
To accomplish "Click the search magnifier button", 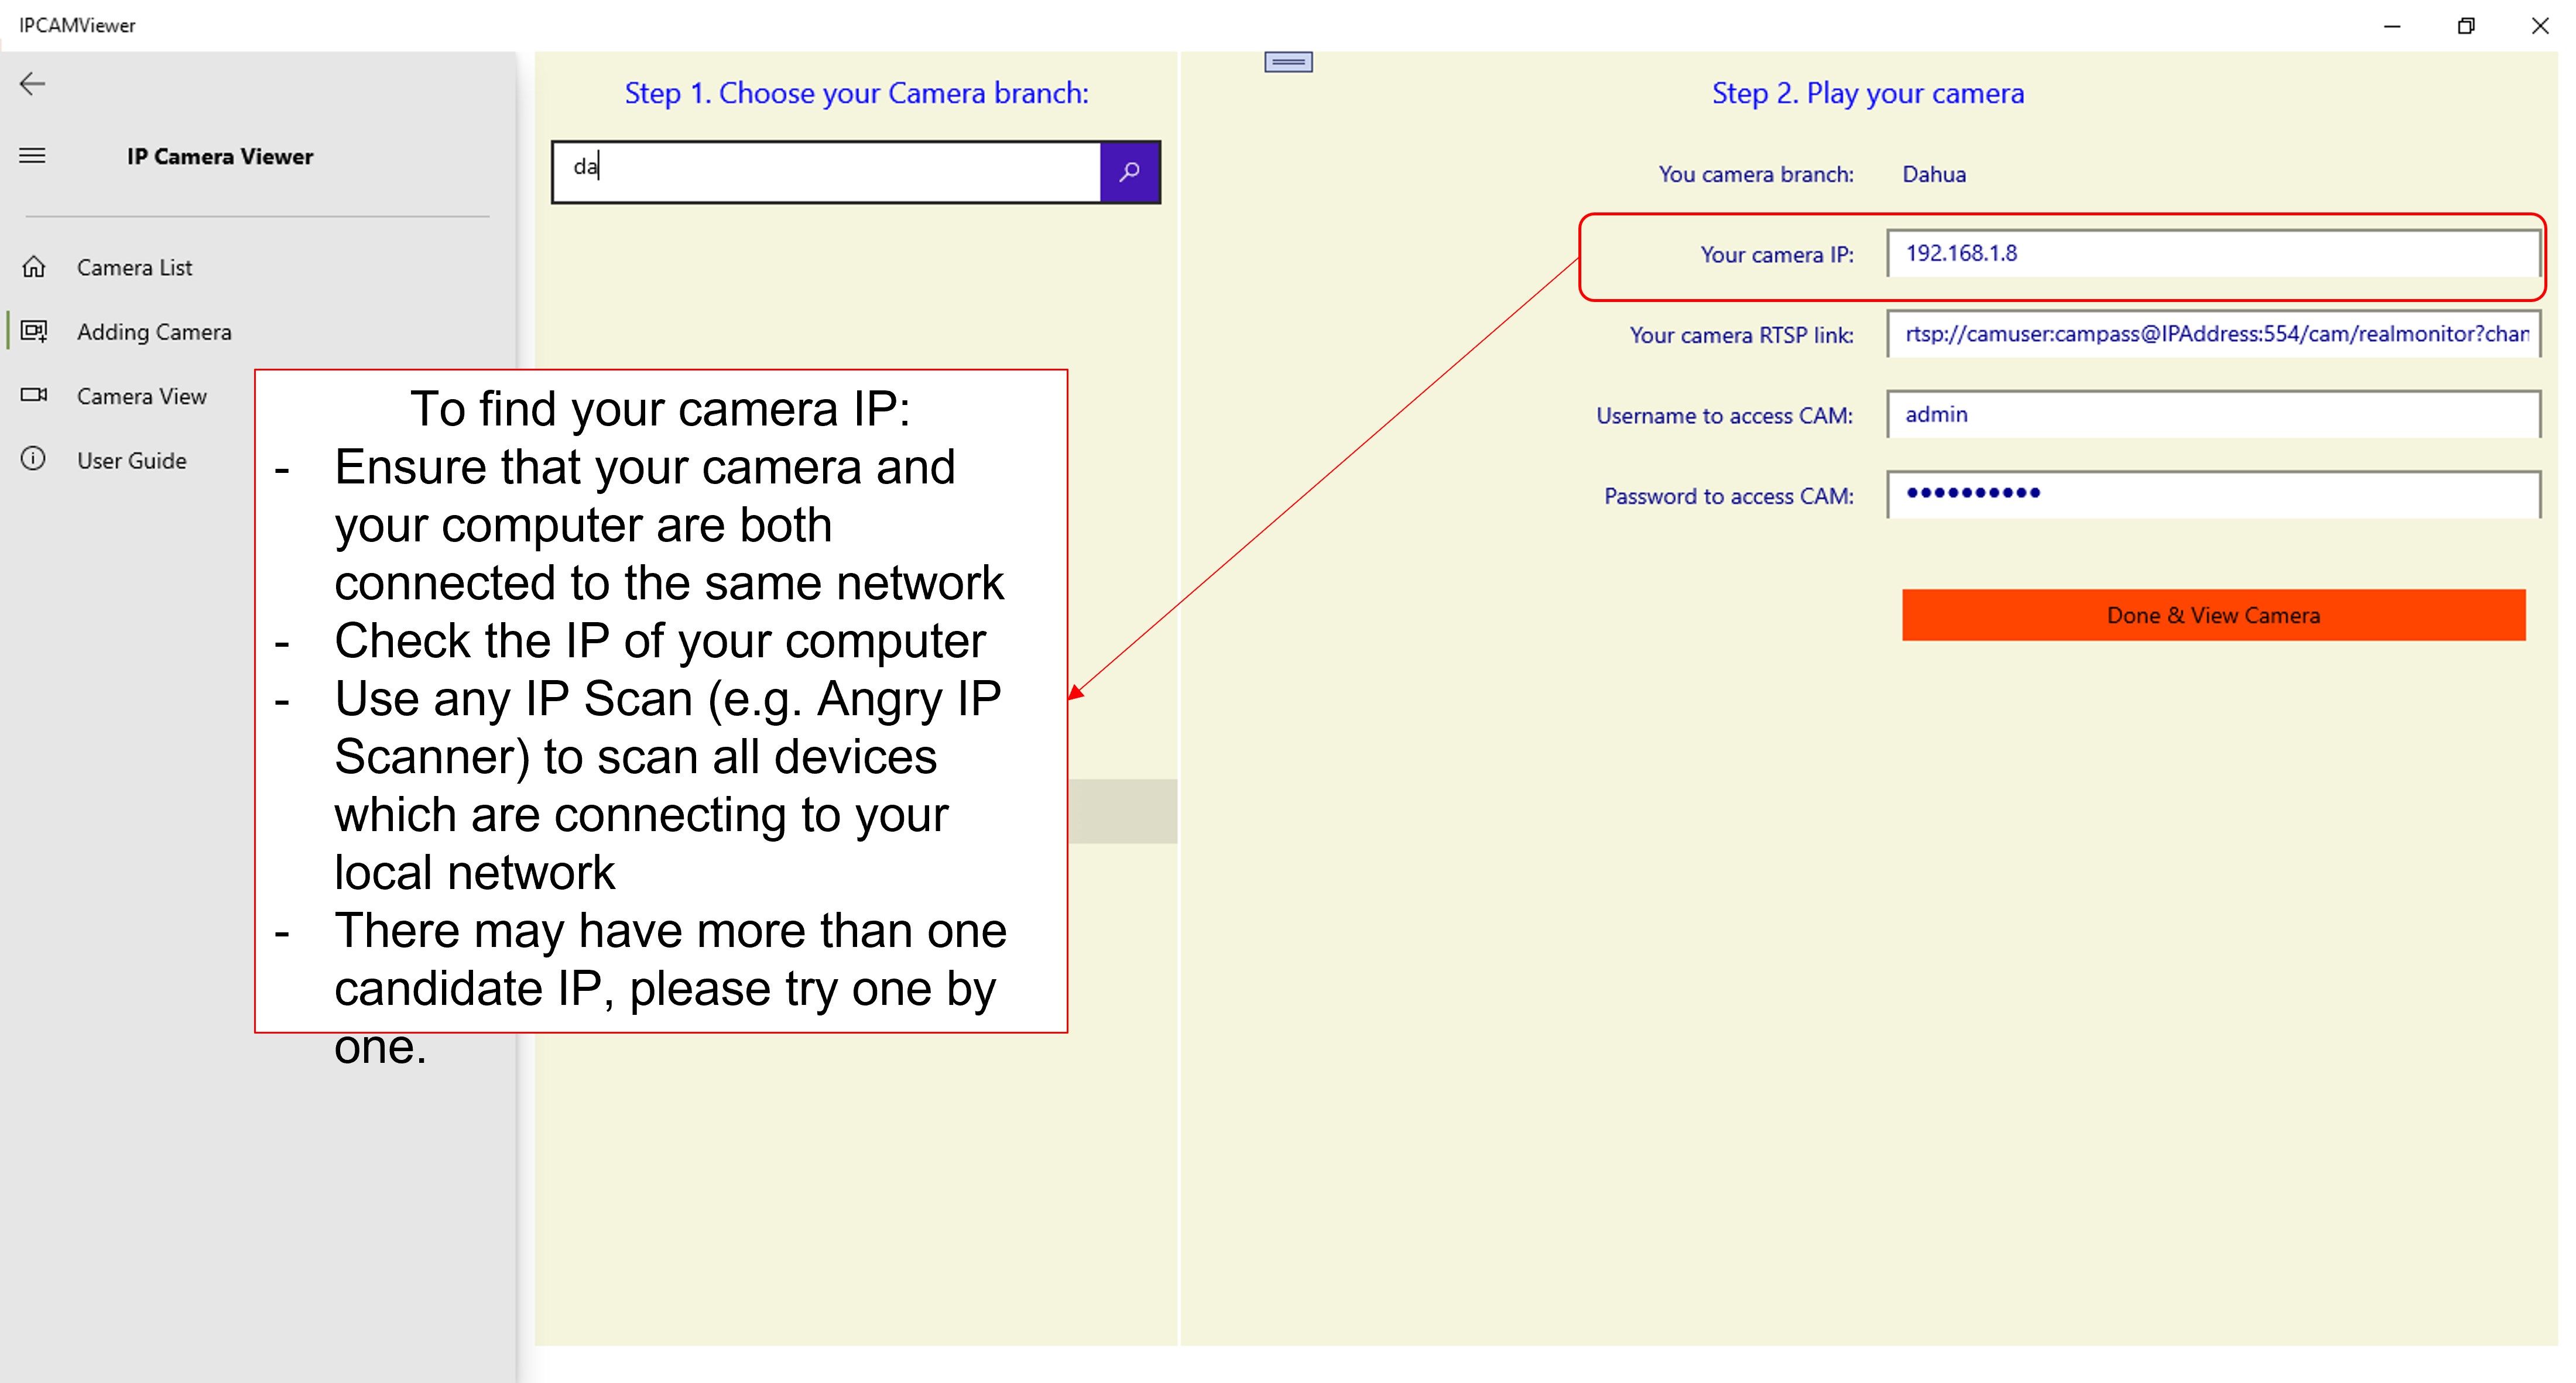I will coord(1130,171).
